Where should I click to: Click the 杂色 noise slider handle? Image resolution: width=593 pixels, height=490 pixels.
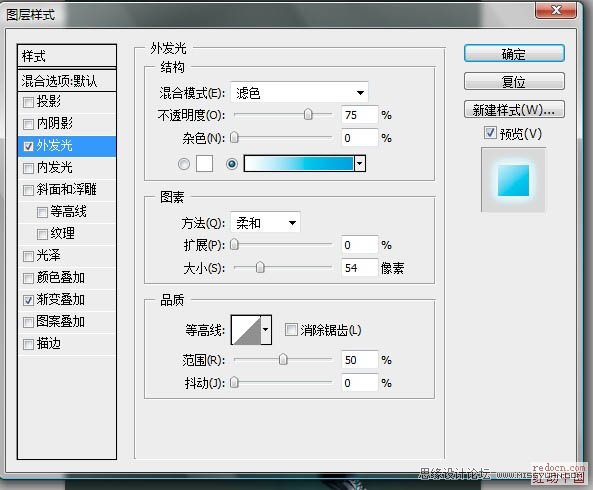click(x=234, y=138)
